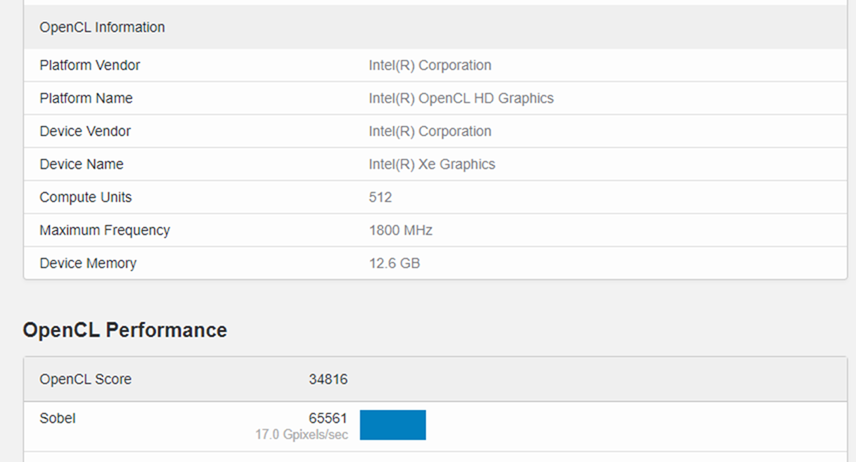
Task: Click the 1800 MHz frequency value
Action: tap(400, 230)
